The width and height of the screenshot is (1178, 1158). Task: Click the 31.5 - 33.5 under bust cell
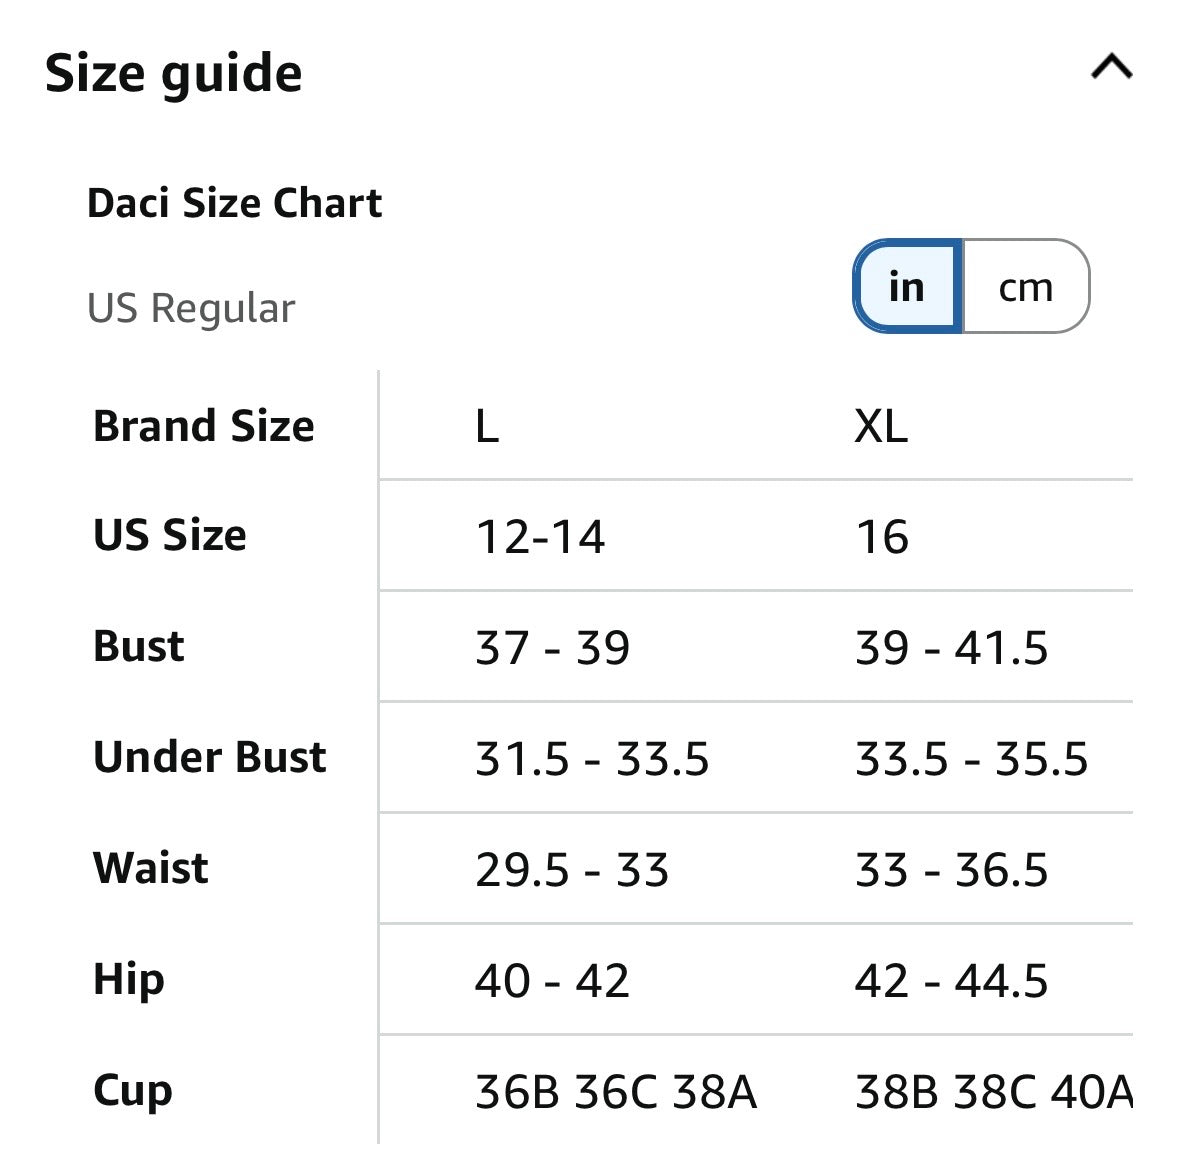(592, 758)
